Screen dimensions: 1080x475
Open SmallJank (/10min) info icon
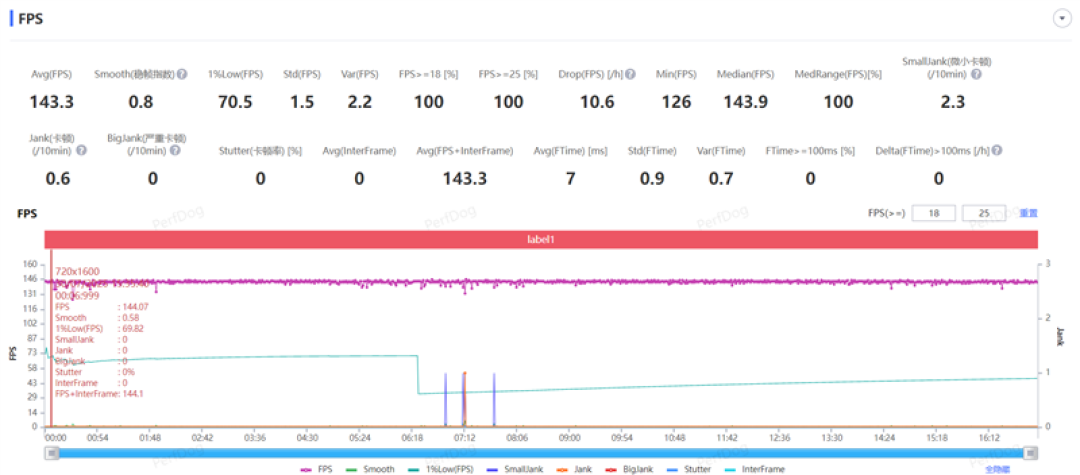[x=976, y=74]
